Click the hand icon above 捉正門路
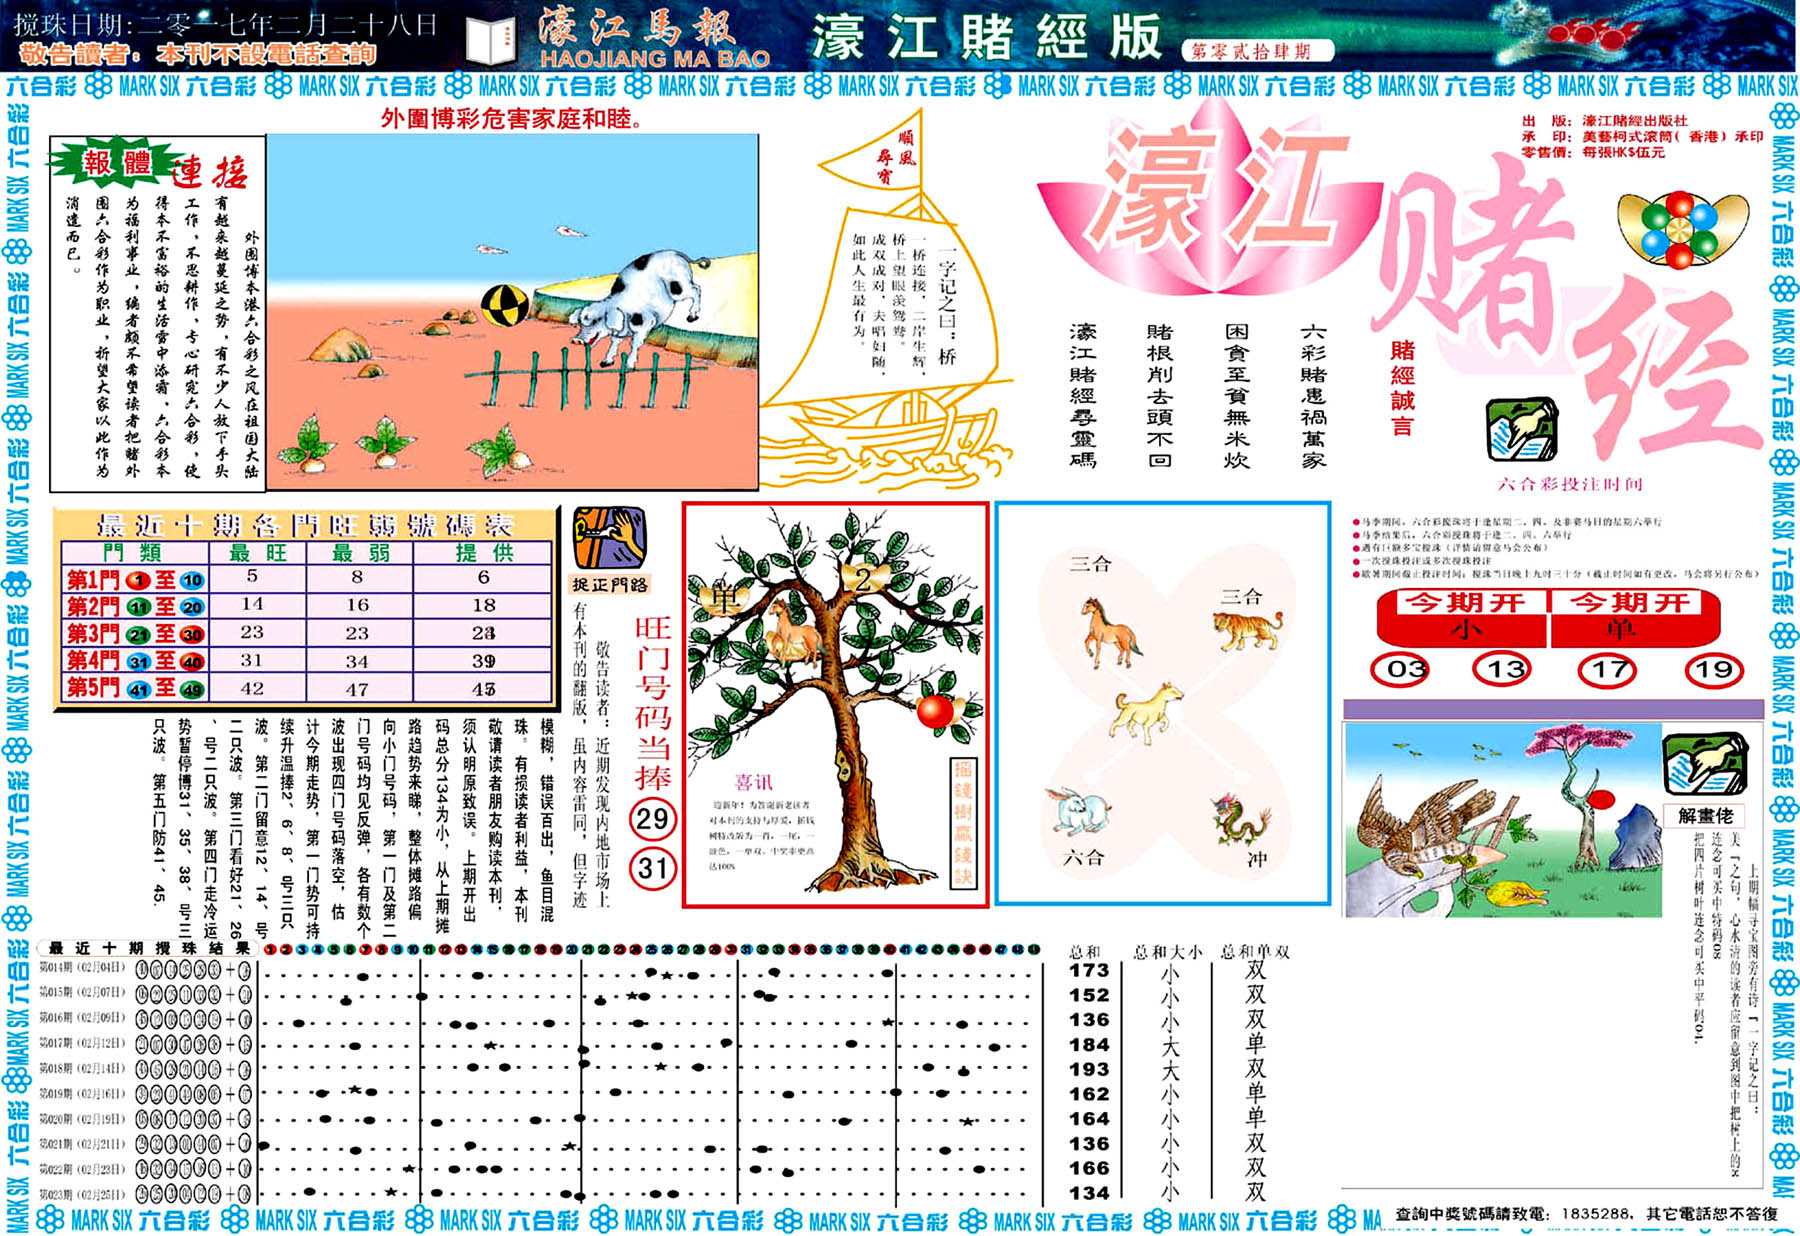 pyautogui.click(x=609, y=538)
